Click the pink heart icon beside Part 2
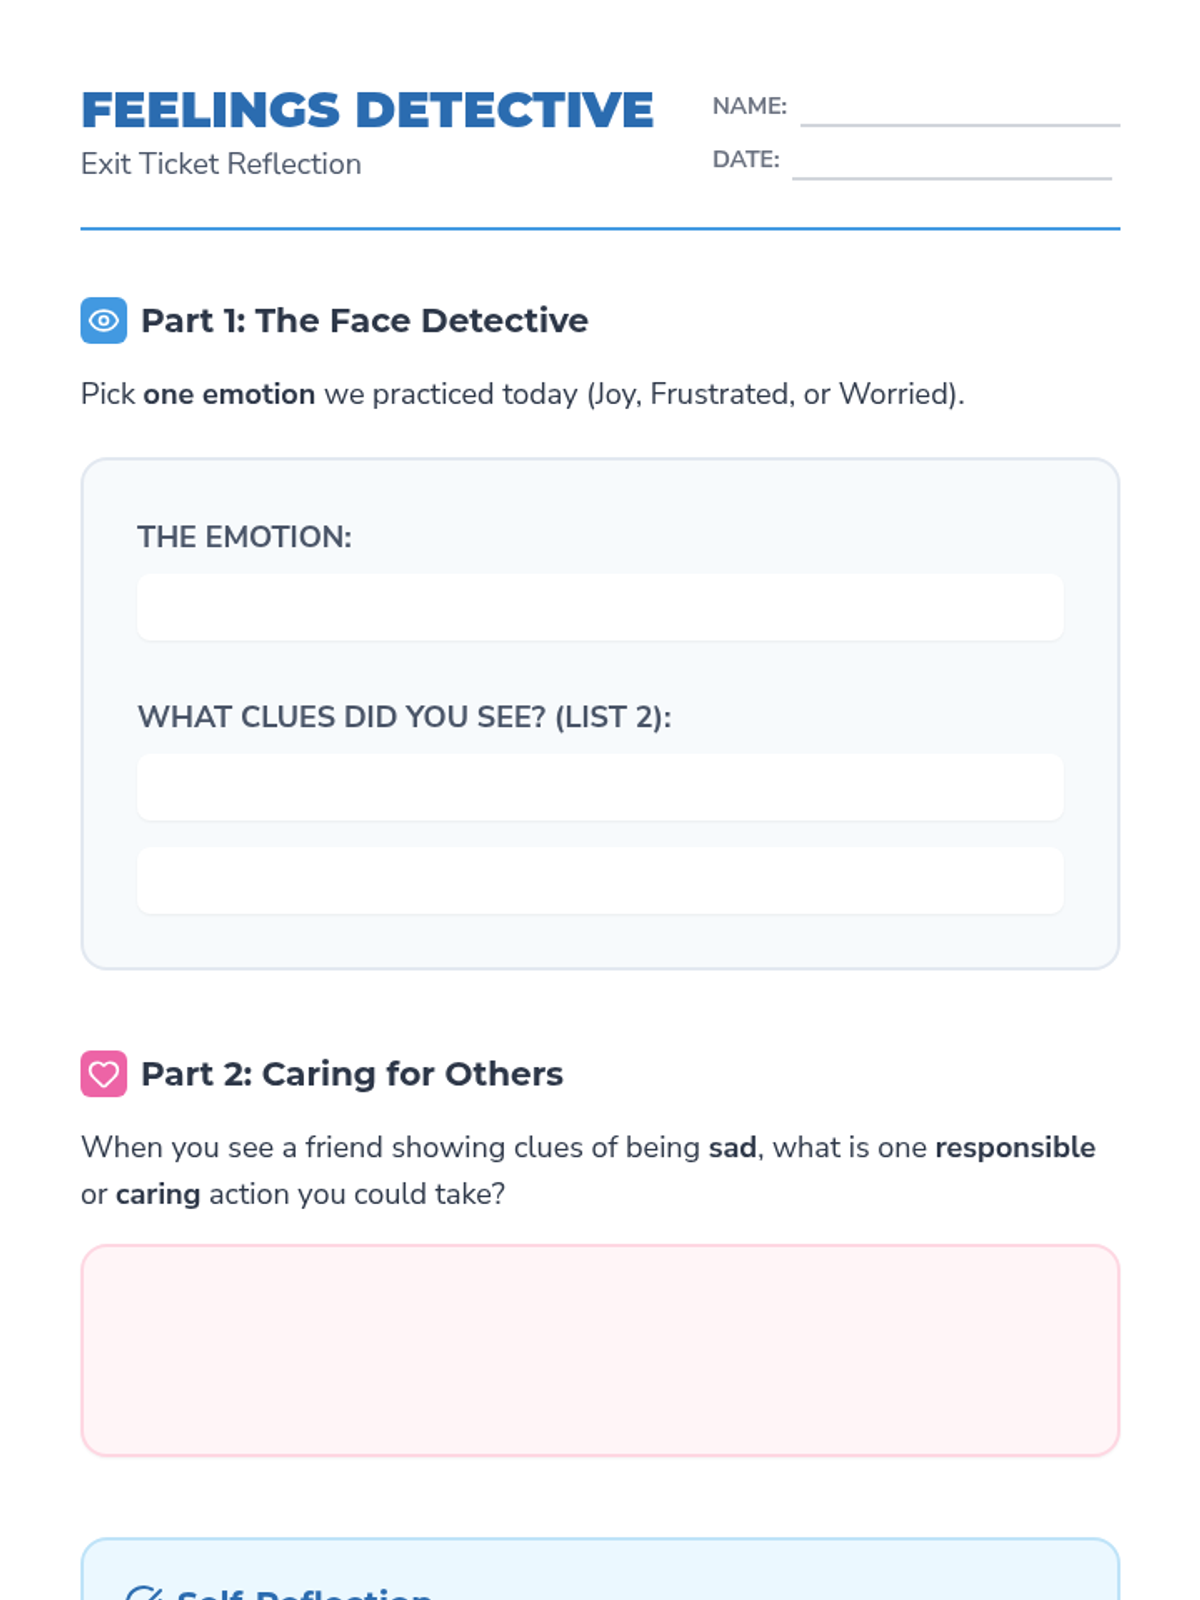The height and width of the screenshot is (1600, 1200). 104,1074
